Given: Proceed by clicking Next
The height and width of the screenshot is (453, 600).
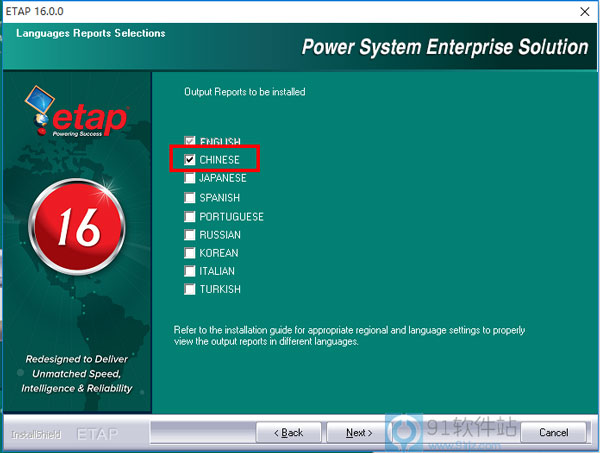Looking at the screenshot, I should (x=359, y=433).
